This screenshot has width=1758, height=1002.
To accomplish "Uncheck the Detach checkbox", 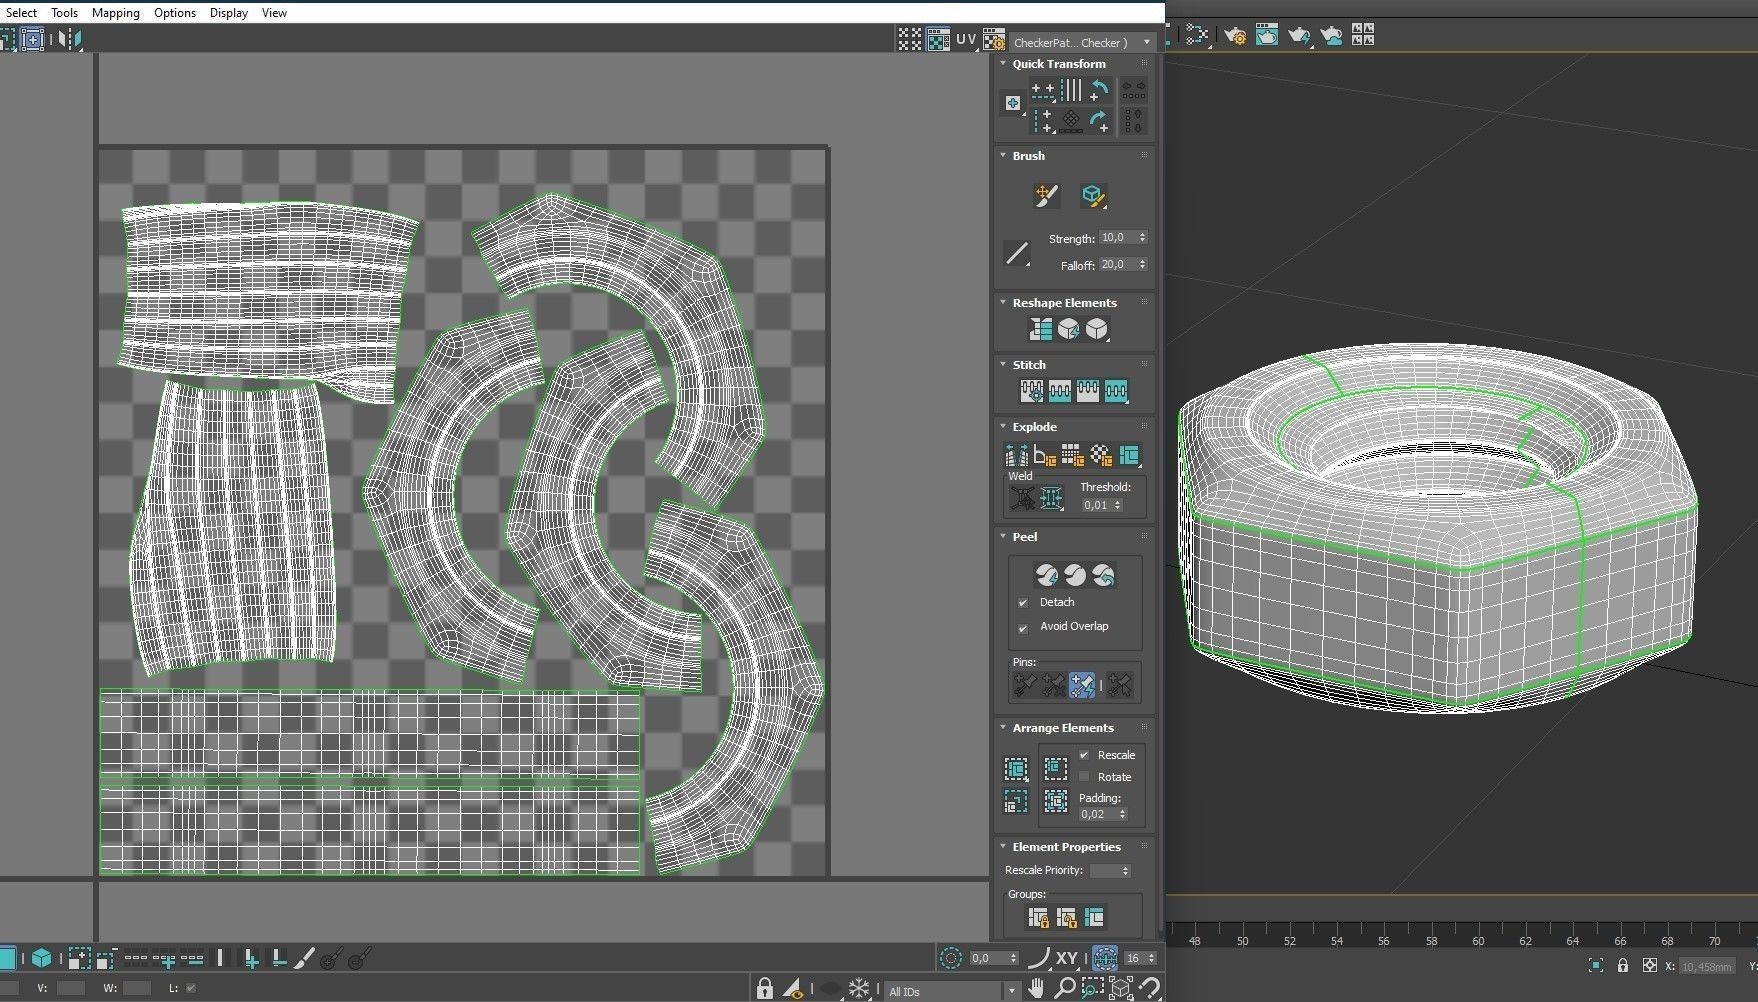I will coord(1023,603).
